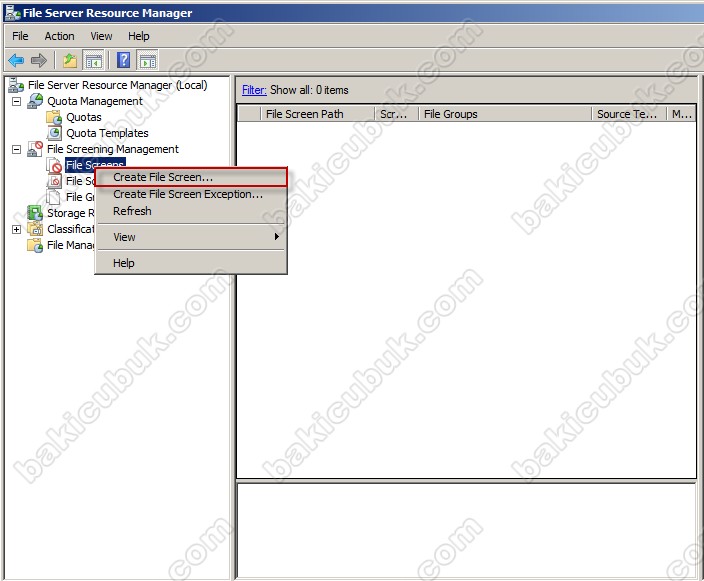The height and width of the screenshot is (581, 704).
Task: Click the Filter link
Action: pos(254,90)
